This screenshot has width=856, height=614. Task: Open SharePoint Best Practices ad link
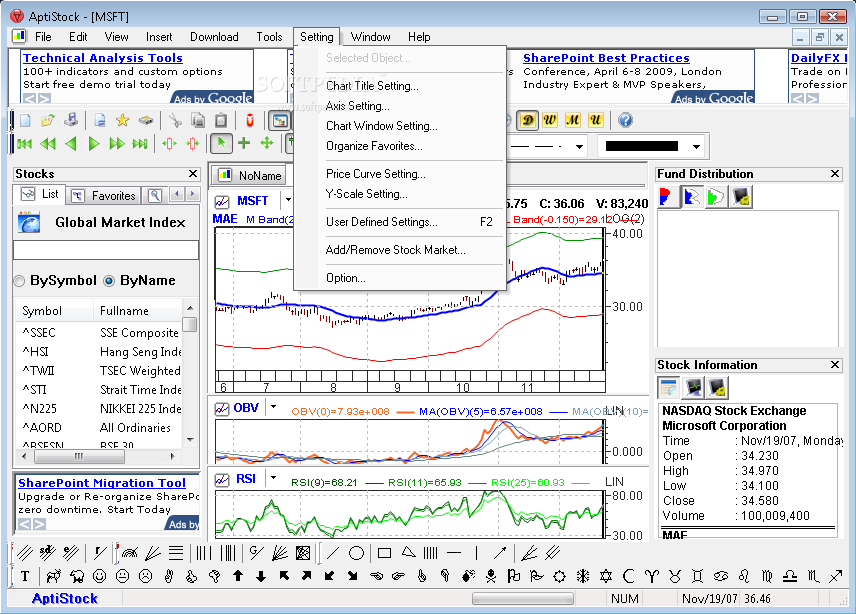pyautogui.click(x=606, y=58)
